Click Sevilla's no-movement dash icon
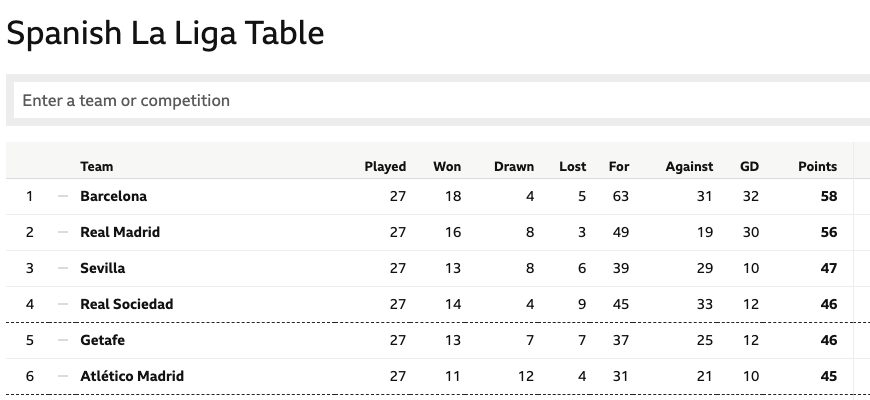 (x=63, y=269)
